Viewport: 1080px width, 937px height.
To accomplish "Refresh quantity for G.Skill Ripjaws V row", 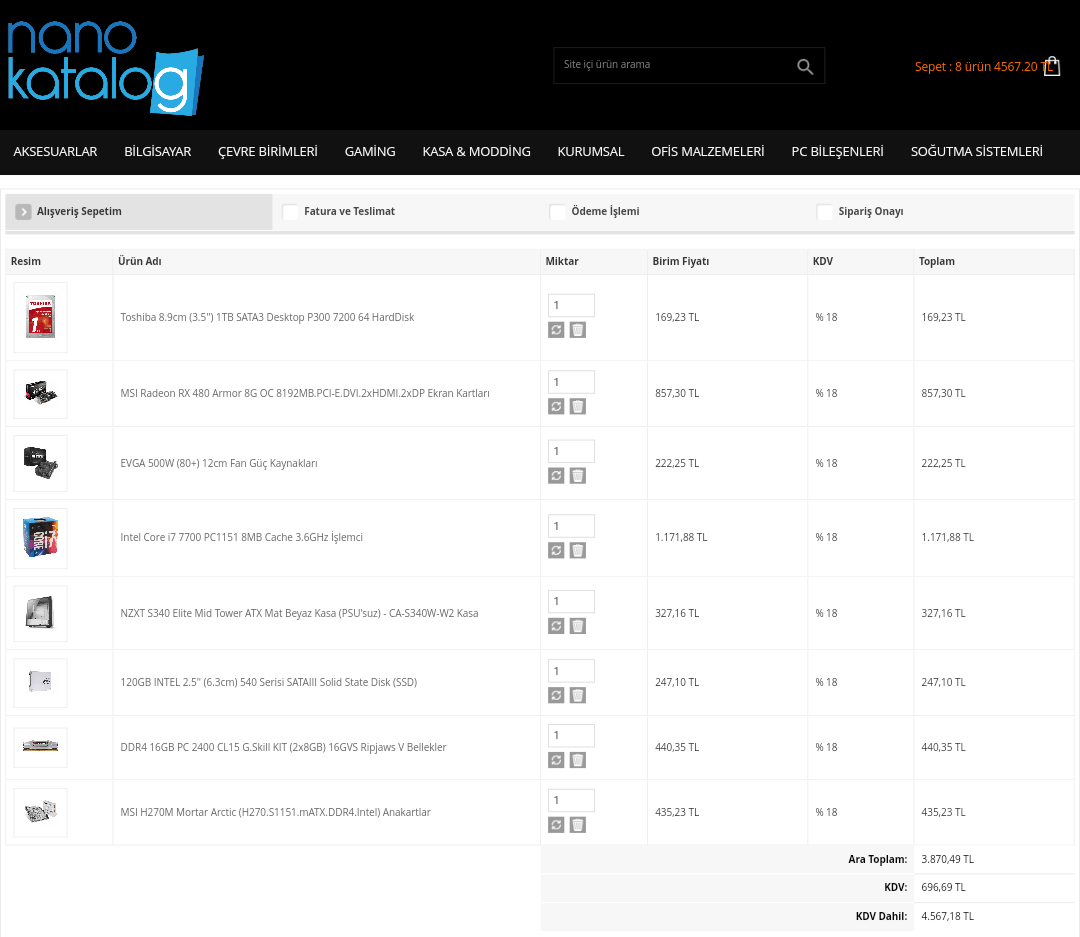I will pos(556,760).
